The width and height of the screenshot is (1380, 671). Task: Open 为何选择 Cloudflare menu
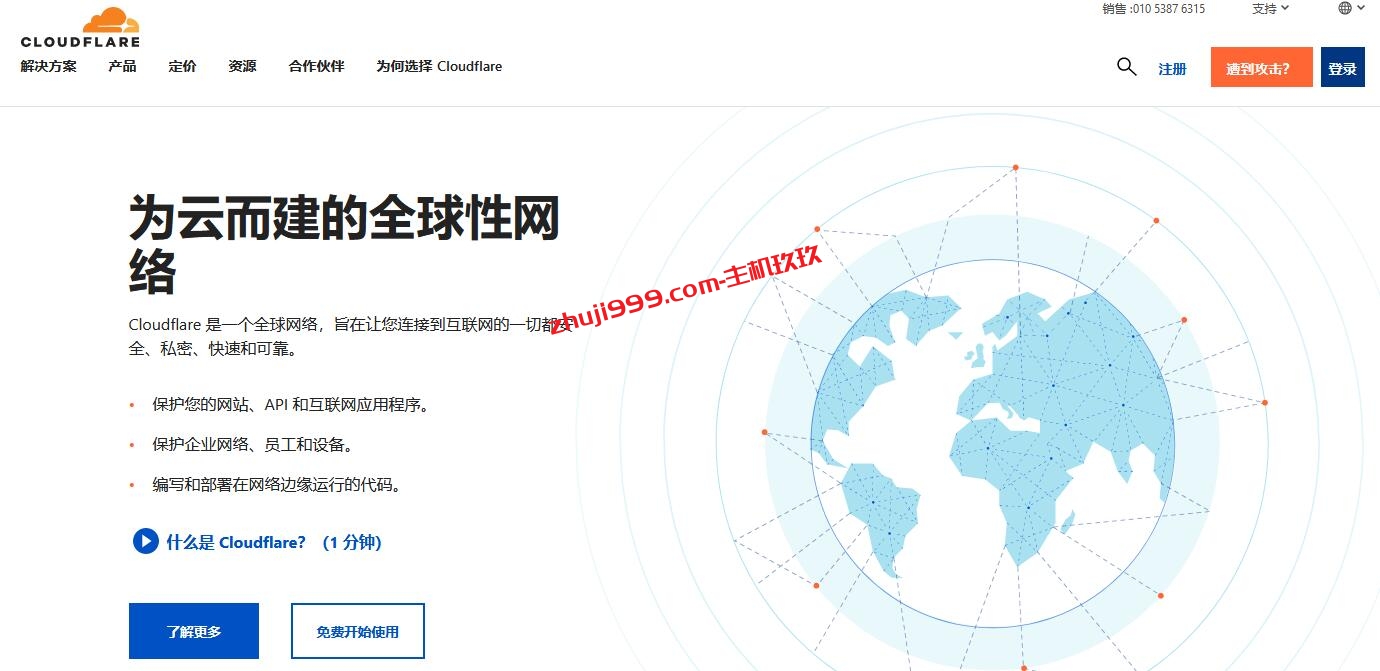(x=439, y=66)
